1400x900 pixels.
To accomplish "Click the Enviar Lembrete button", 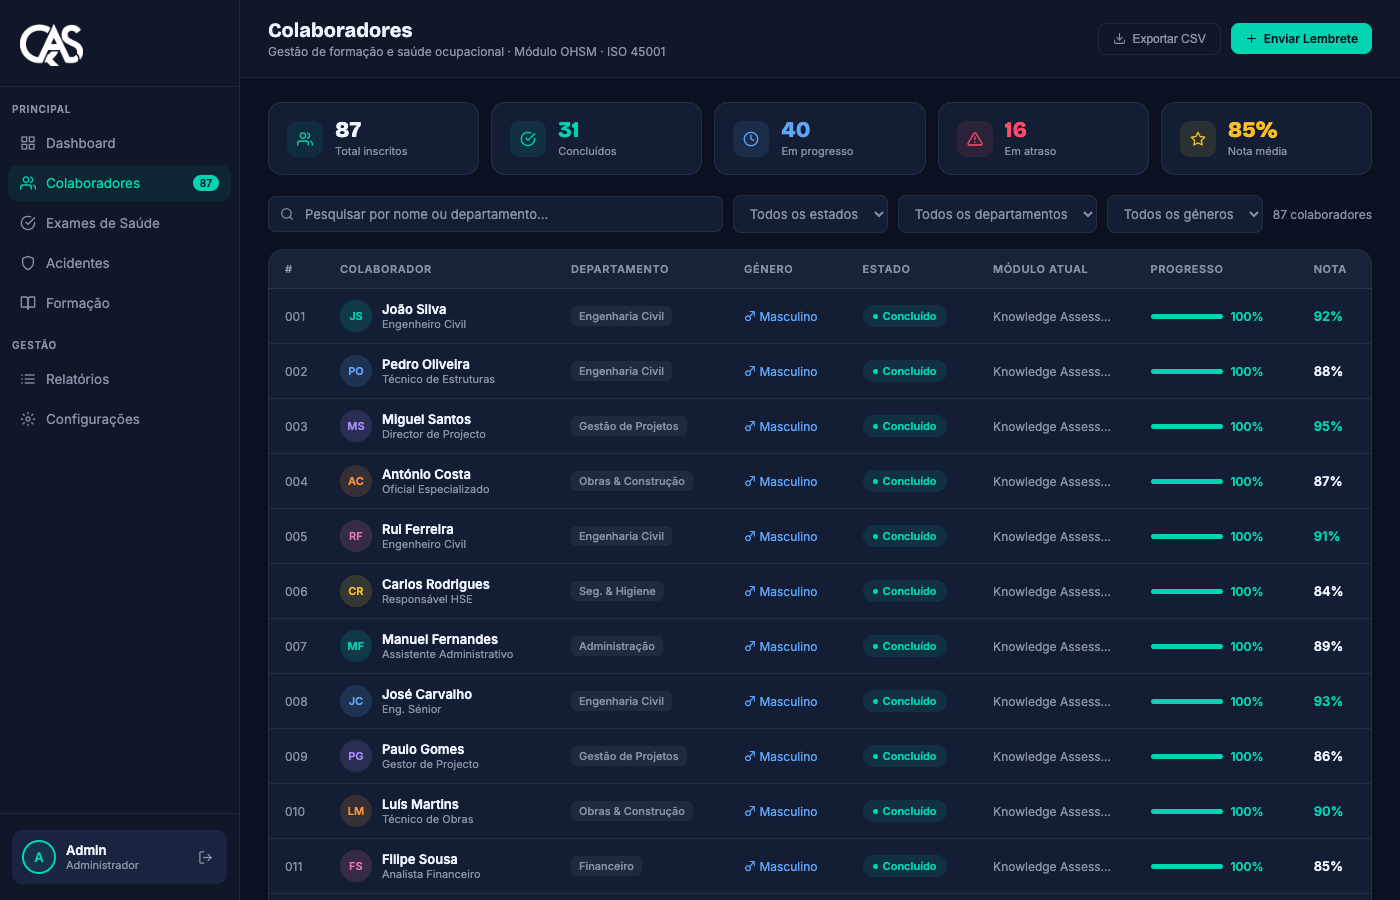I will coord(1301,39).
